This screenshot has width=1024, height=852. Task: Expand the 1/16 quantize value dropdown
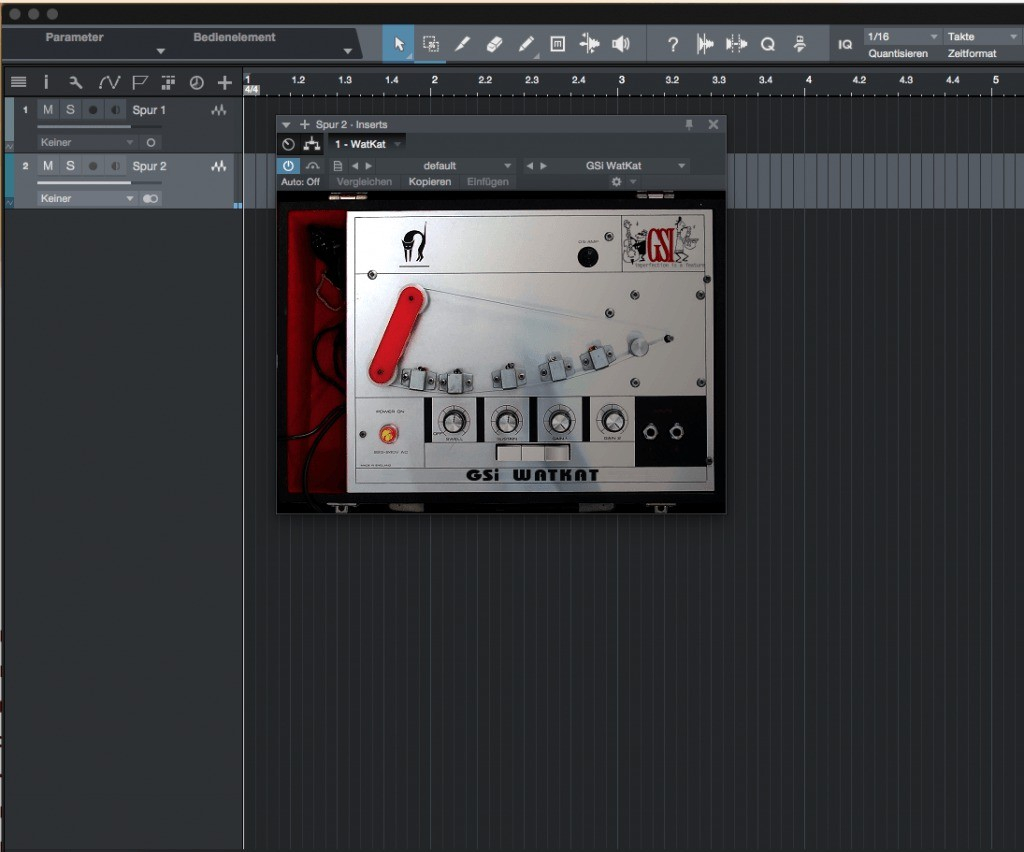tap(902, 37)
